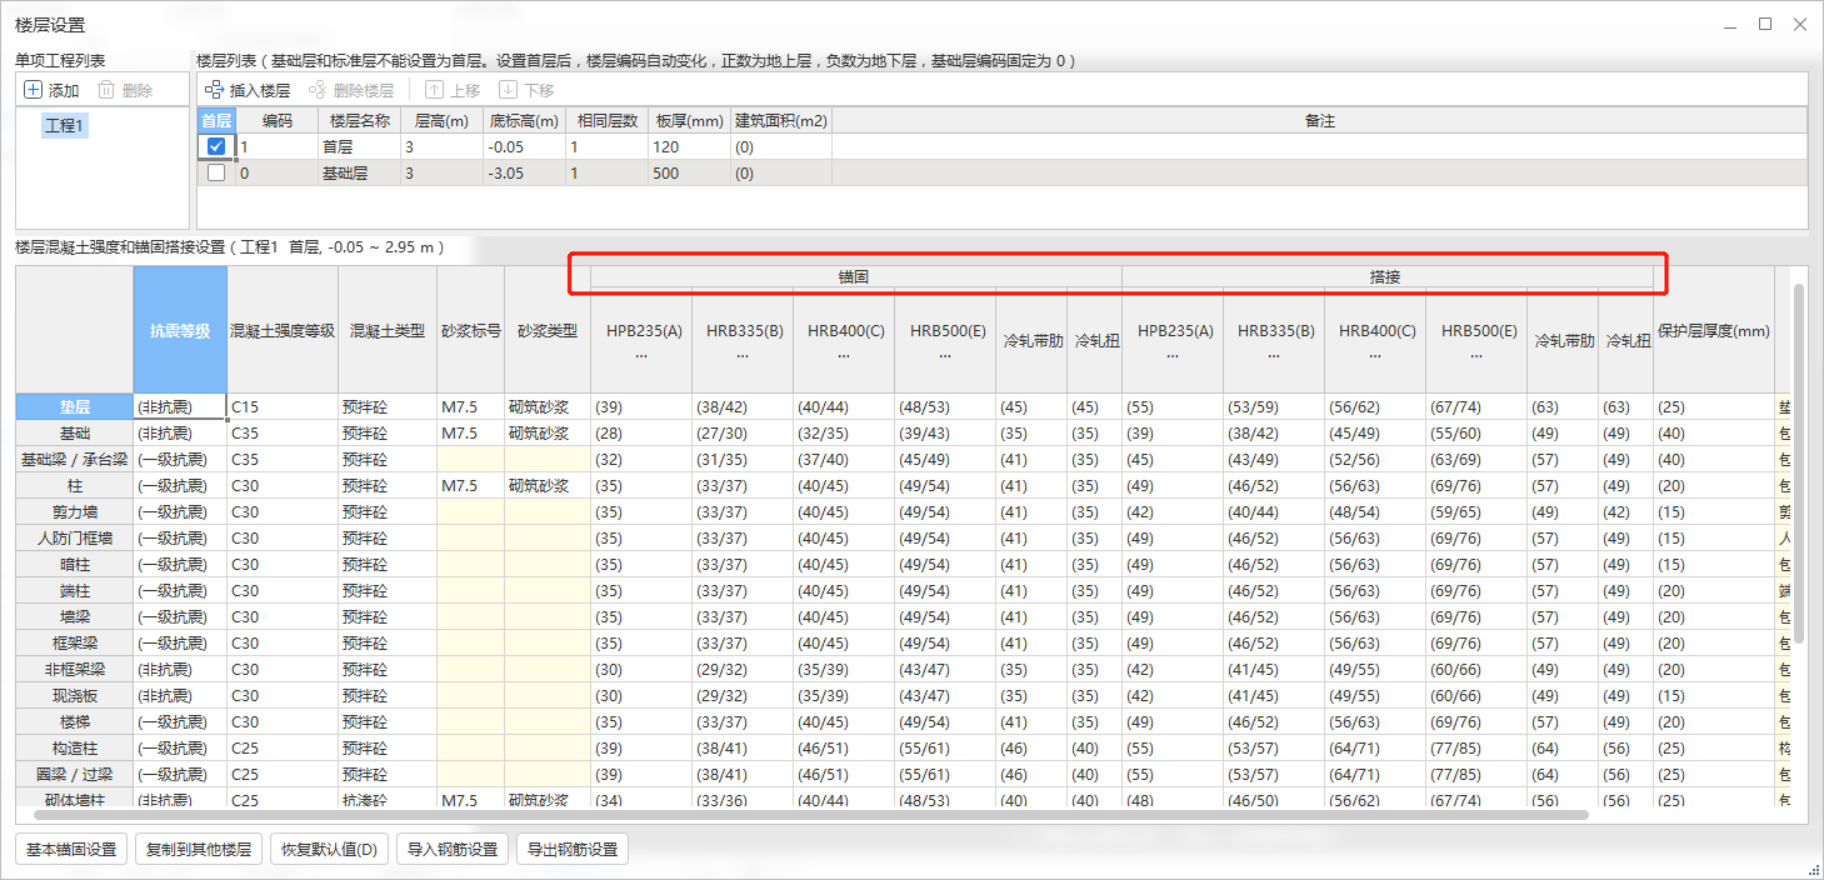Select the 构造柱 row header

pos(75,748)
